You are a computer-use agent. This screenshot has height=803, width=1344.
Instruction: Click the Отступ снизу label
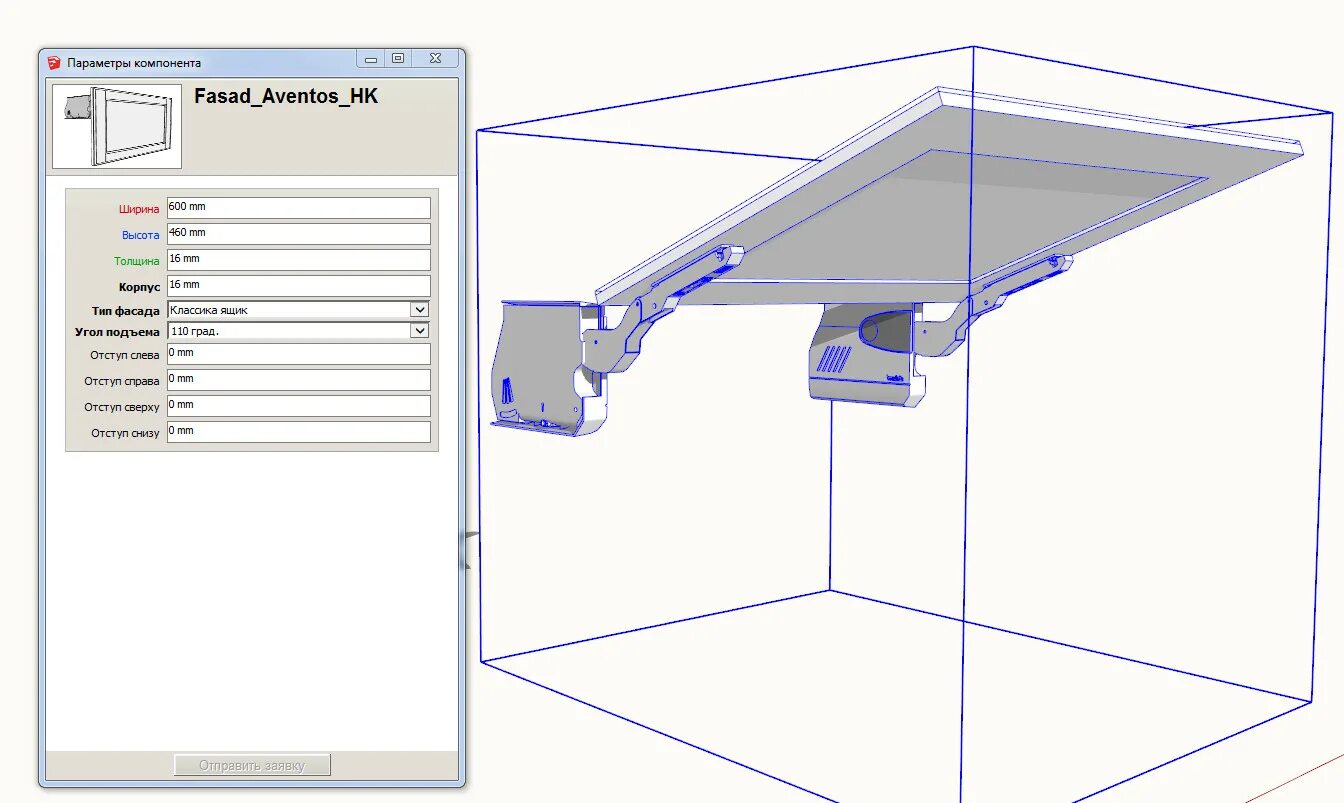pos(125,433)
